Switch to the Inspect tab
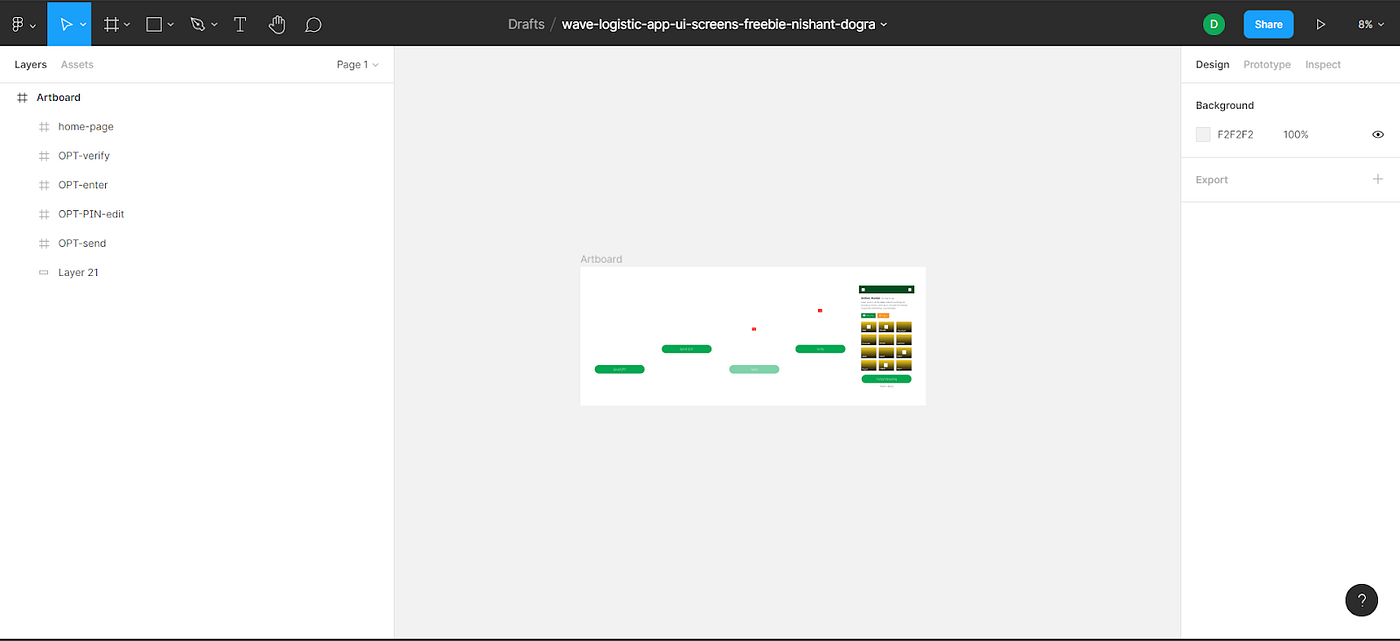 point(1323,64)
